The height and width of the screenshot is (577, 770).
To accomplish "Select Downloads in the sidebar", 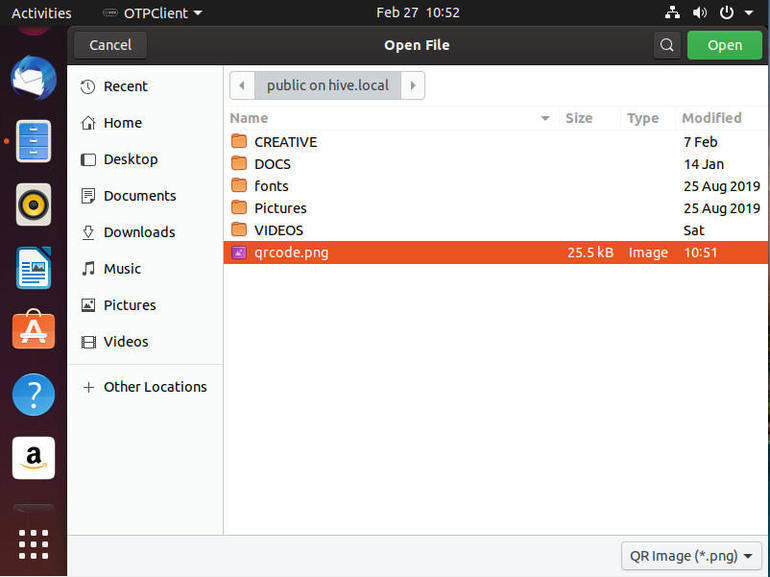I will (x=139, y=232).
